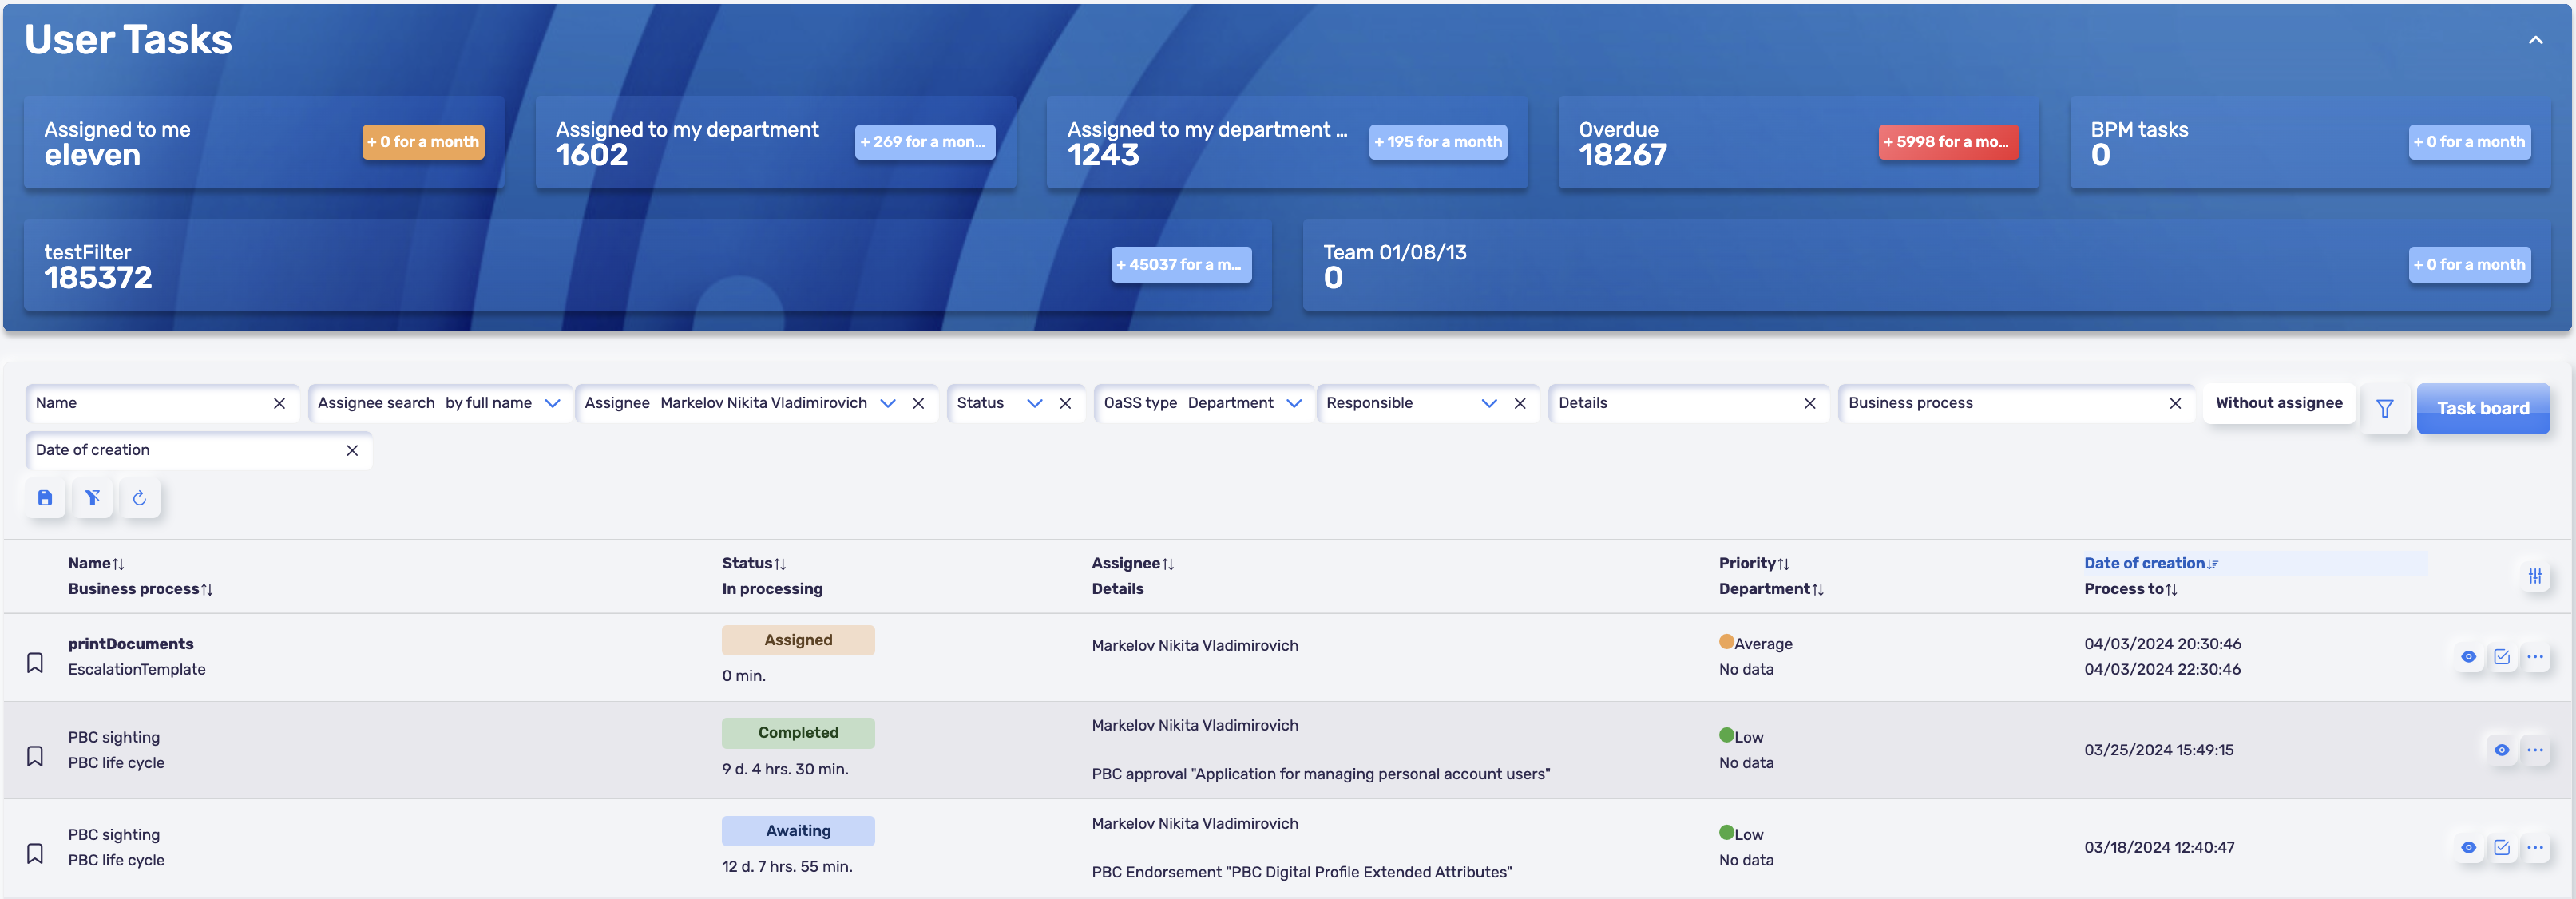Sort by Department column
Screen dimensions: 2576x899
pos(1771,589)
